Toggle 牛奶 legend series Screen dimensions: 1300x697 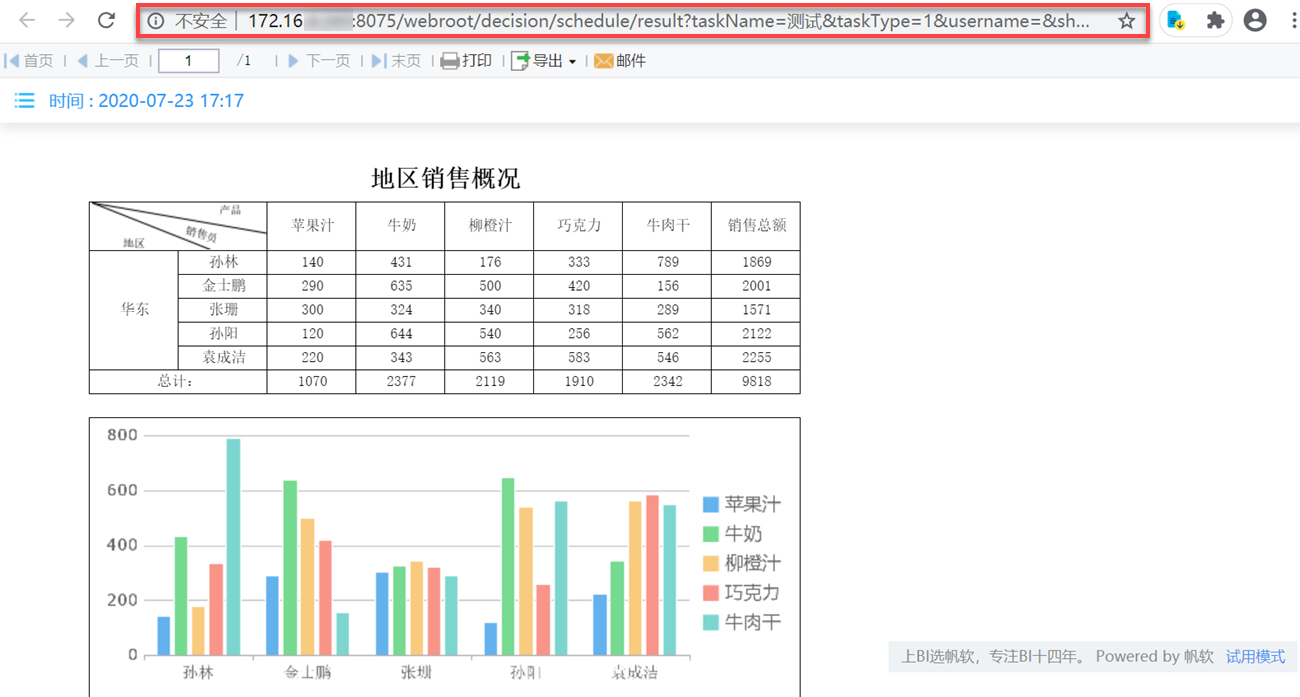[x=732, y=533]
